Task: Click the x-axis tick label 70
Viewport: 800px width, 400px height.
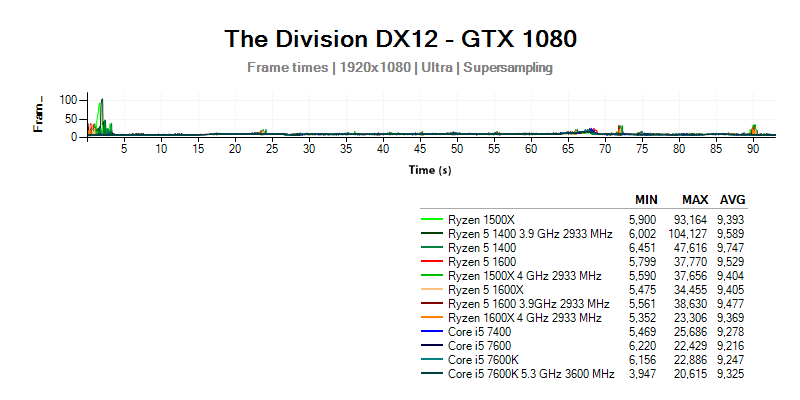Action: tap(605, 149)
